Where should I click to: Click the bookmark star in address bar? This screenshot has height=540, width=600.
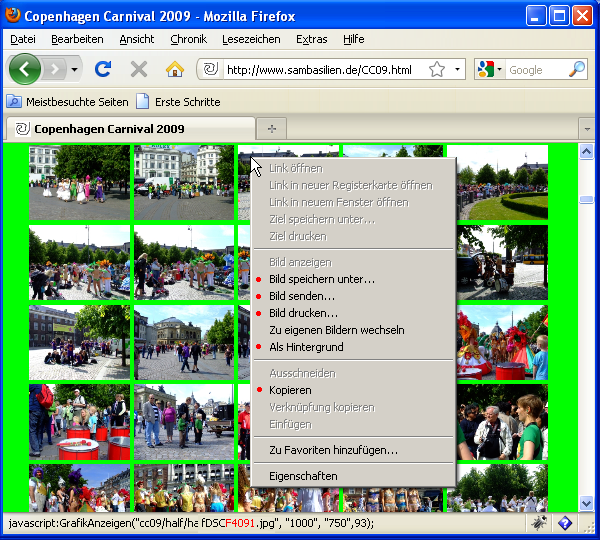pos(437,70)
